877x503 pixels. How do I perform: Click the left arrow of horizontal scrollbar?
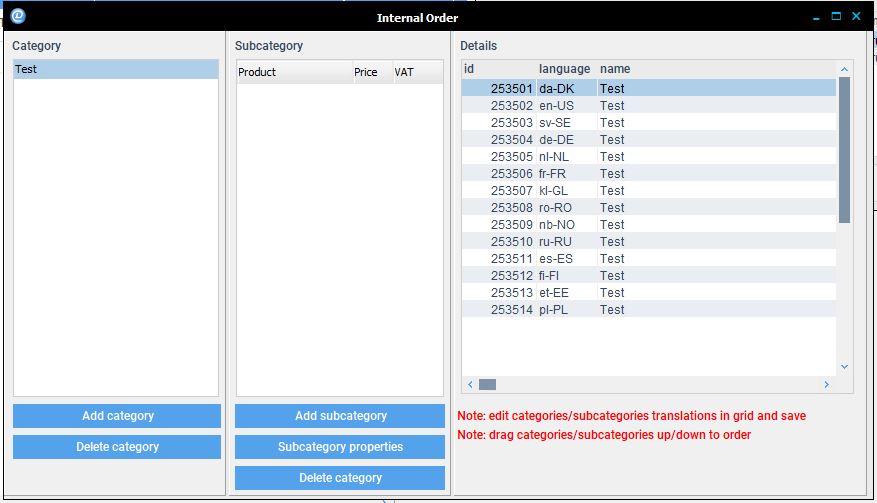pos(470,384)
